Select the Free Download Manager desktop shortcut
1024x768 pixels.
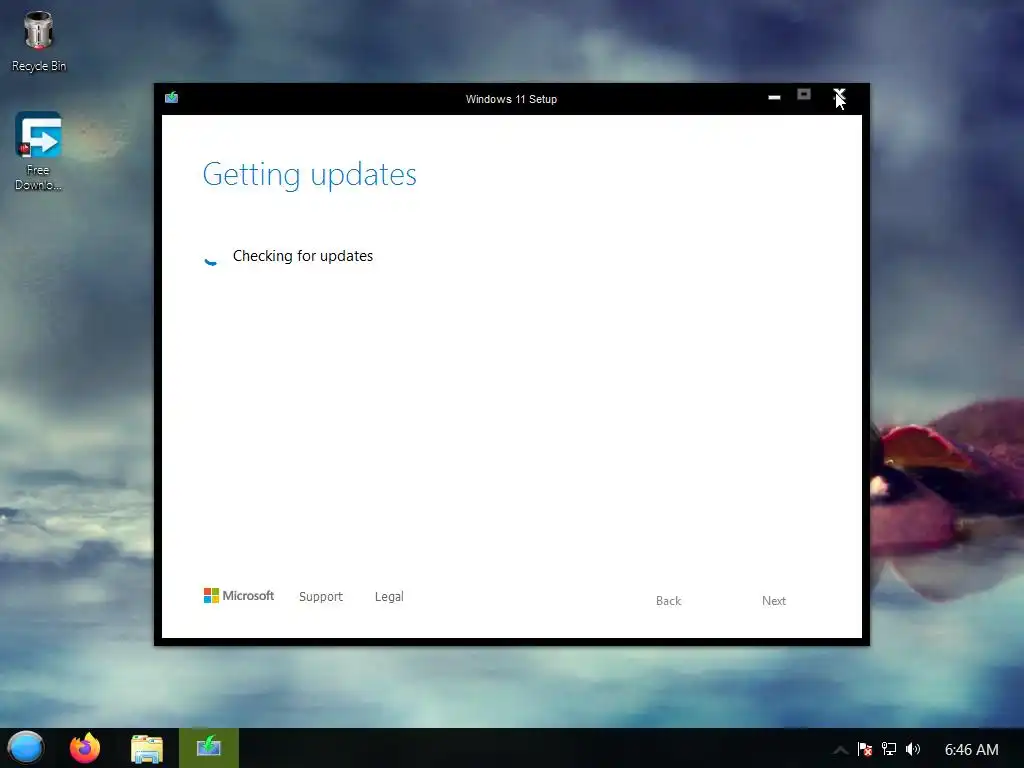pos(39,151)
